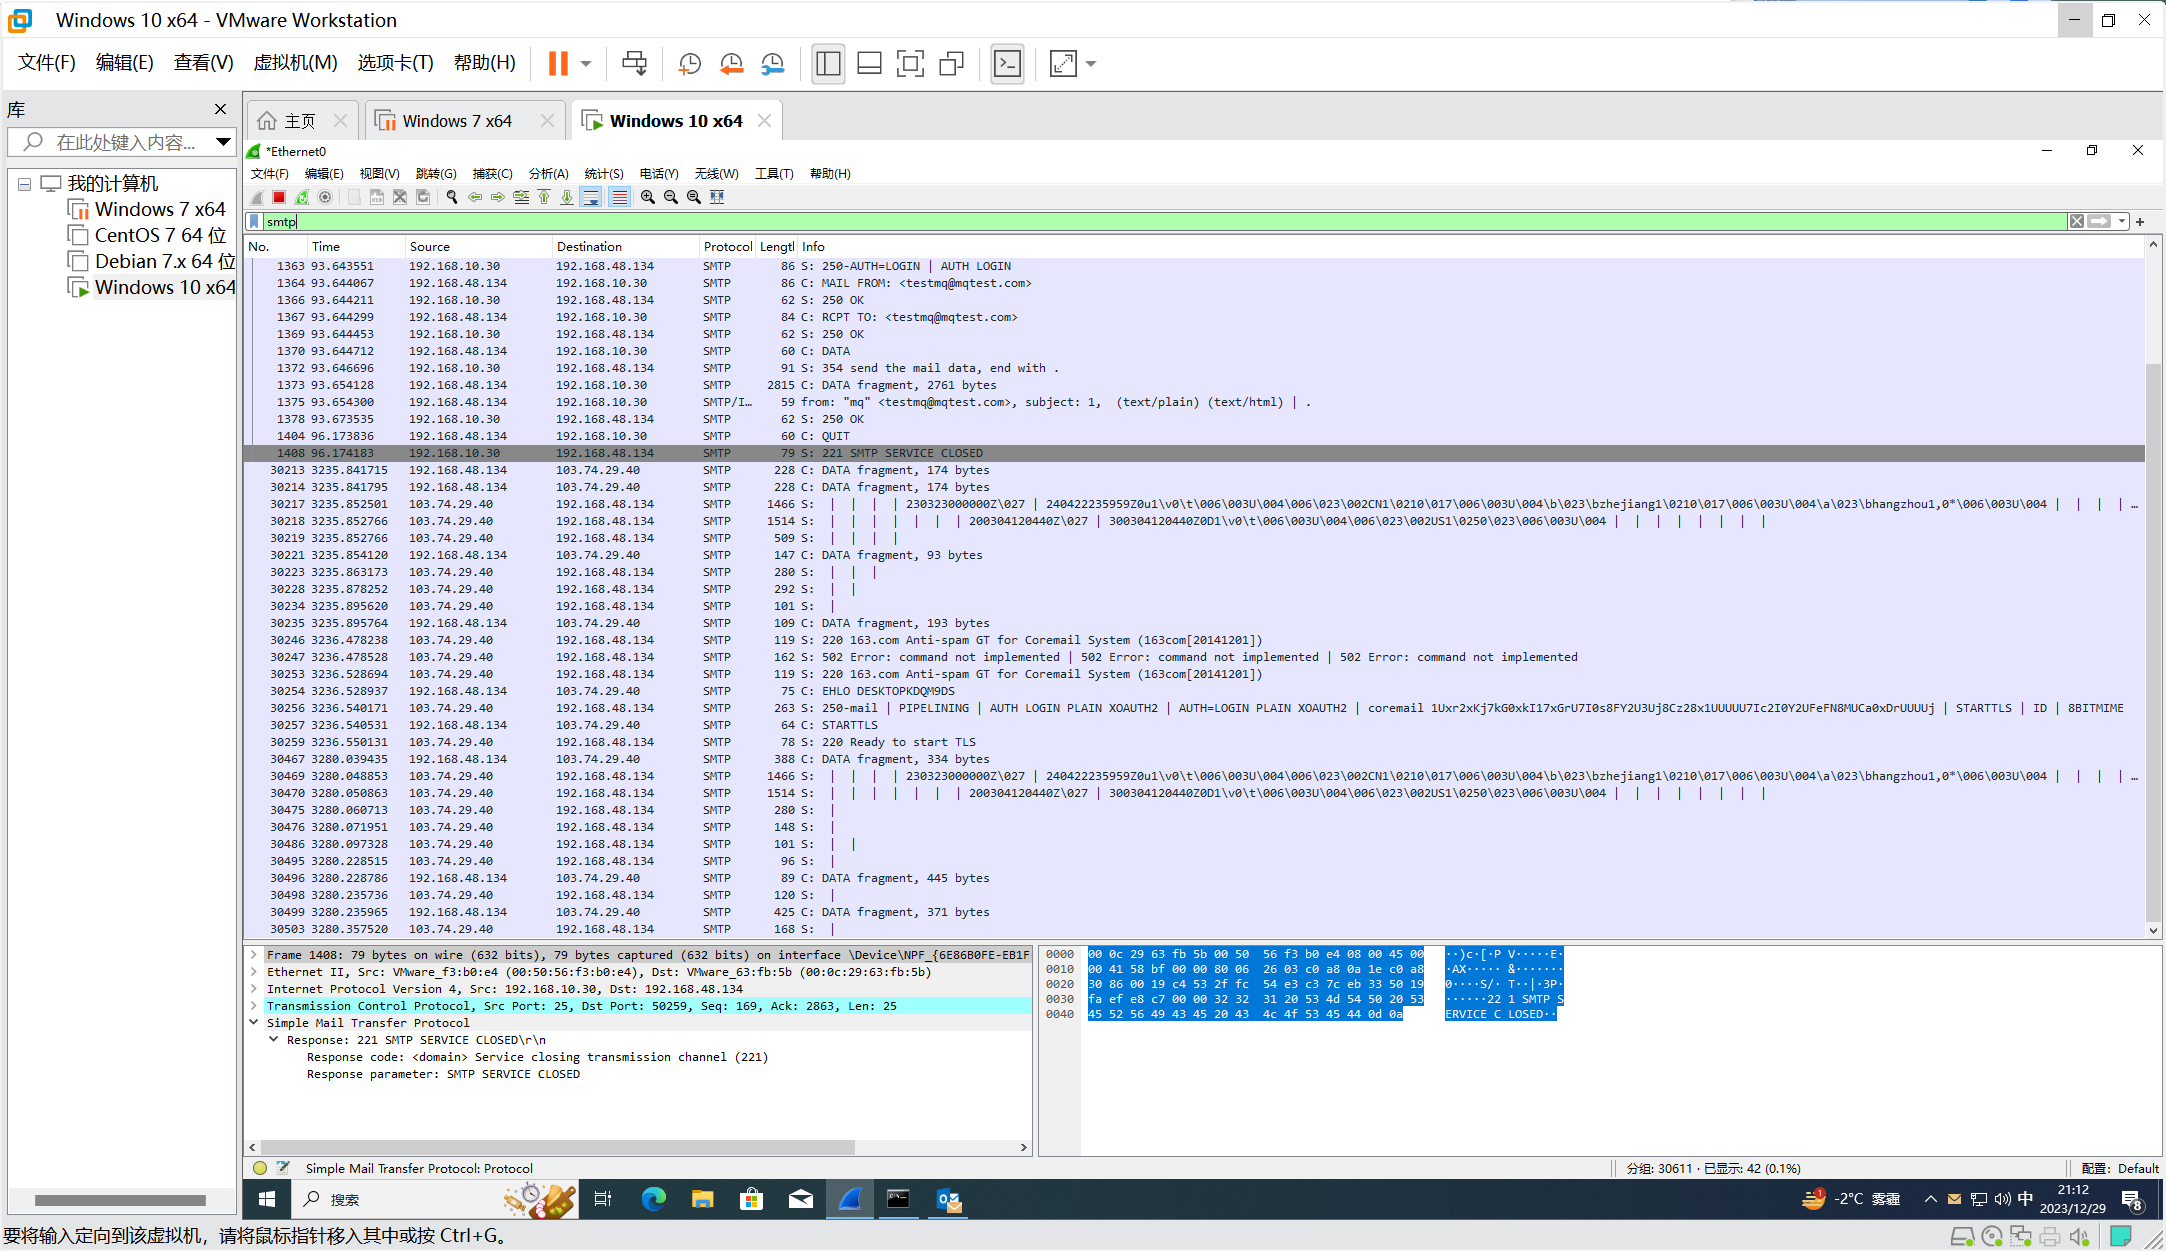Enter VMware full screen mode
2166x1251 pixels.
910,64
